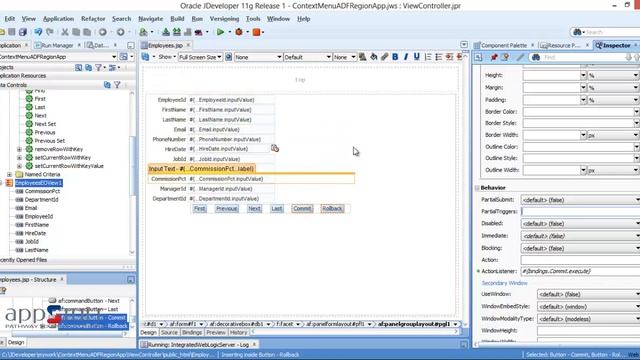640x360 pixels.
Task: Click the red Terminate square icon
Action: coord(256,32)
